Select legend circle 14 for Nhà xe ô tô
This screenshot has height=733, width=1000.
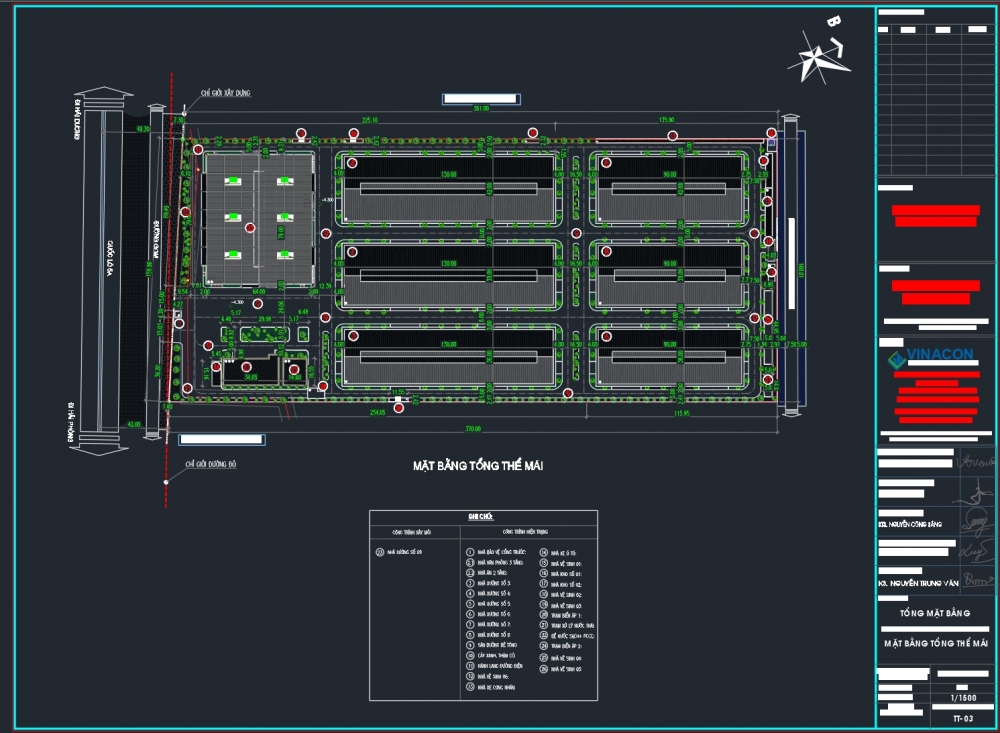[x=543, y=551]
